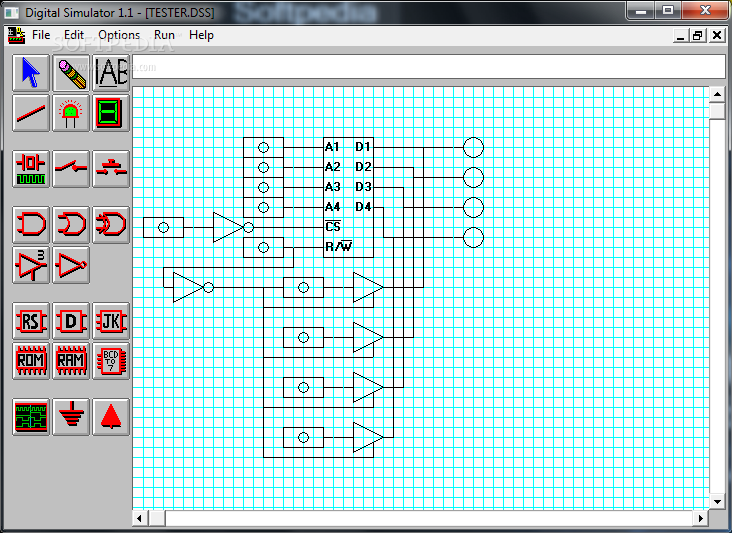Click the third output lamp circle
Screen dimensions: 732x533
(473, 207)
